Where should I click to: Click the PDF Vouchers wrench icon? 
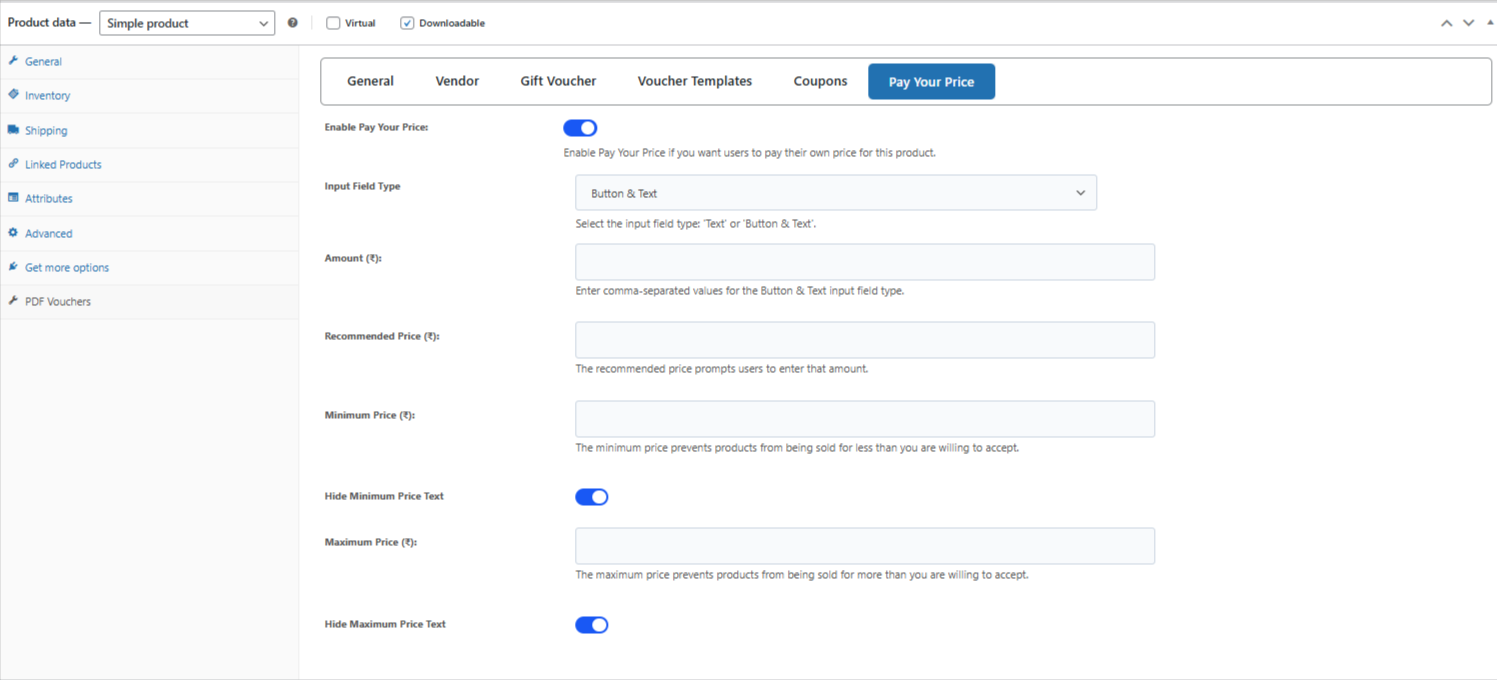[13, 301]
